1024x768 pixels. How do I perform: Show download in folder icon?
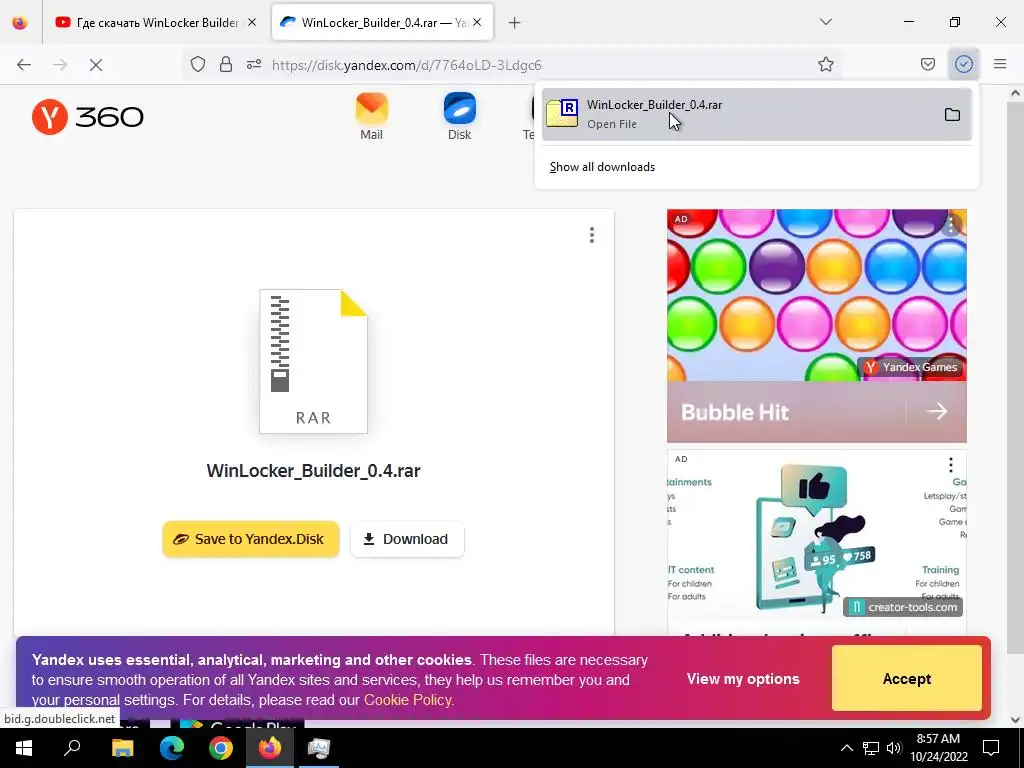click(x=952, y=114)
